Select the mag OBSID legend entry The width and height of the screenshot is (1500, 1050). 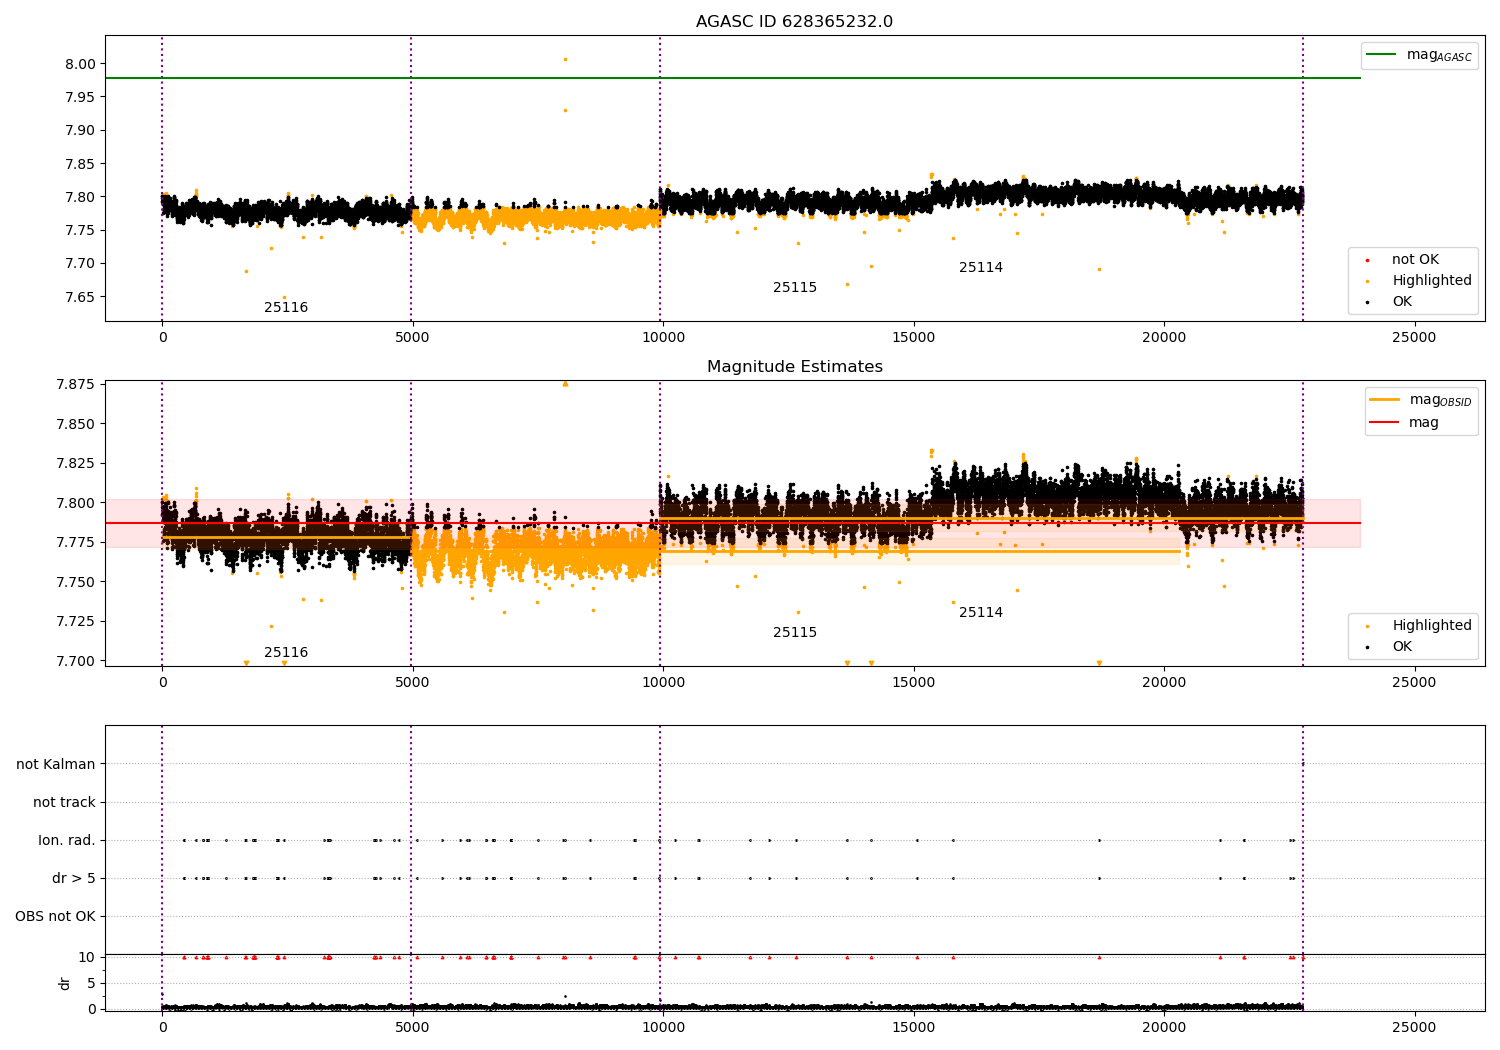click(x=1420, y=400)
